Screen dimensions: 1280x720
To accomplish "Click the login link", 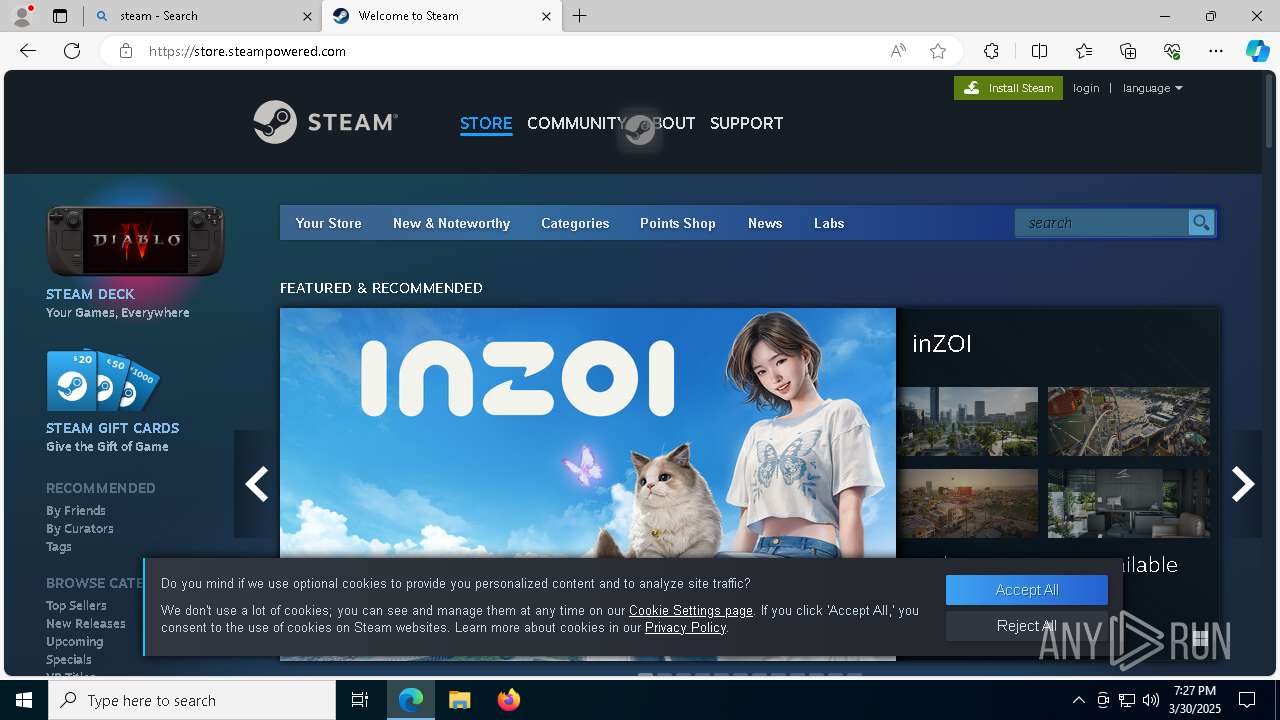I will click(1086, 88).
